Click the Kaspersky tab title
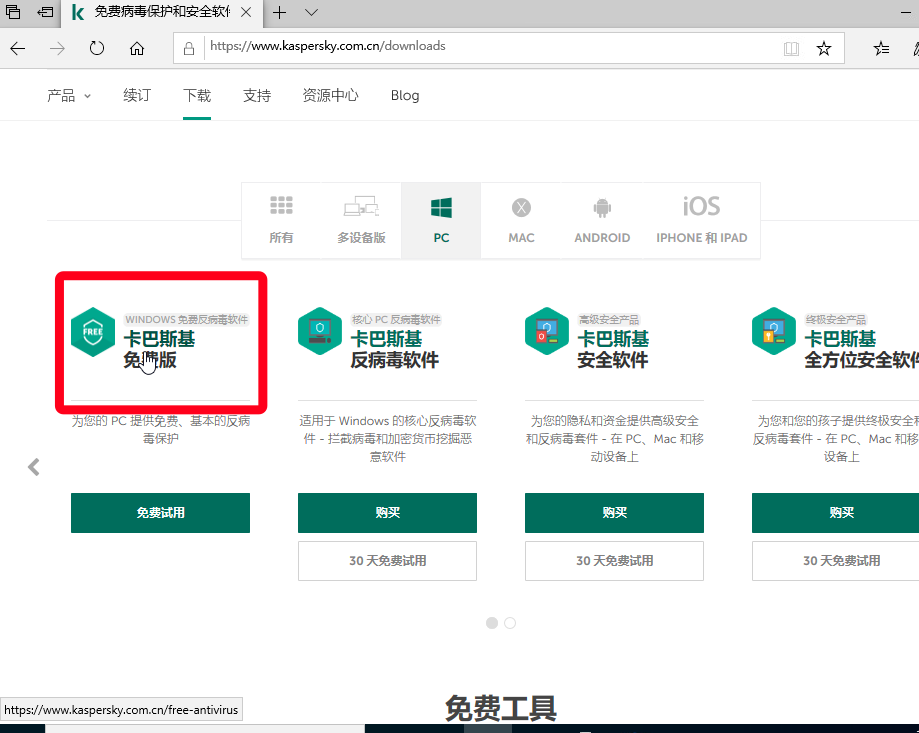 click(162, 12)
